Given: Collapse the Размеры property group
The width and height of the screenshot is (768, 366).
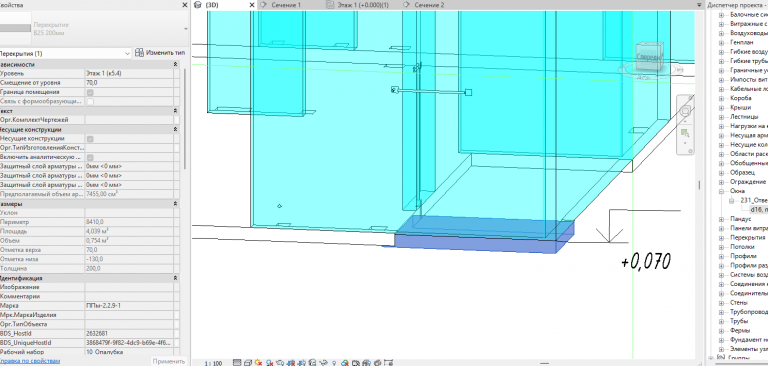Looking at the screenshot, I should coord(176,204).
